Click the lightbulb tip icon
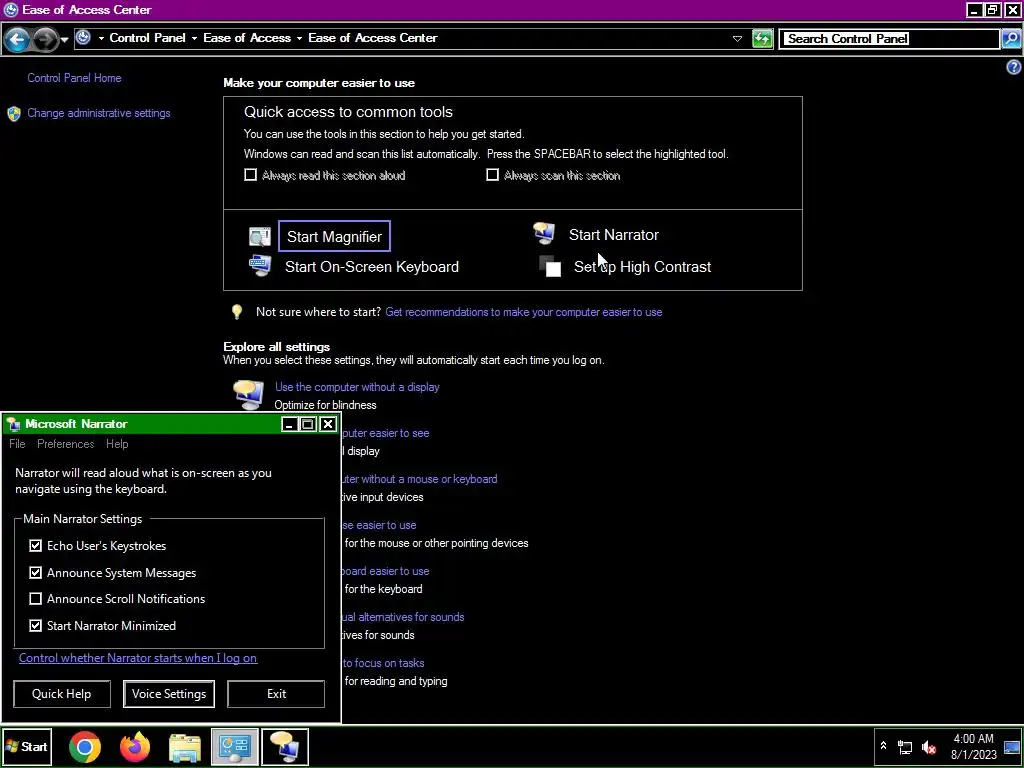Viewport: 1024px width, 768px height. tap(237, 312)
